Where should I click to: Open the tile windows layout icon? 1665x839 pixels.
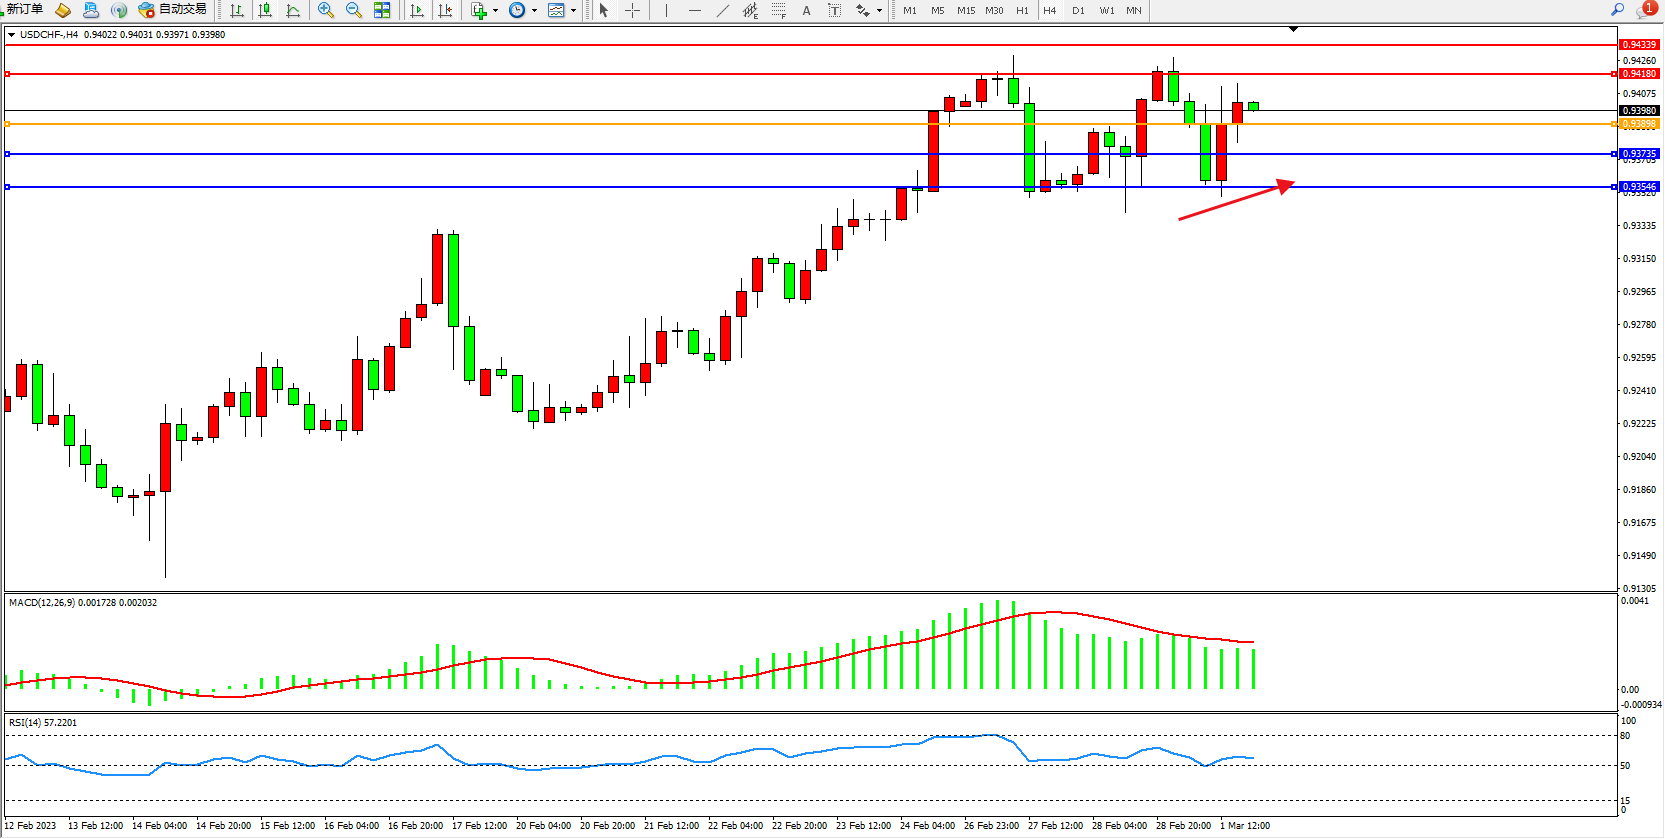[x=382, y=10]
